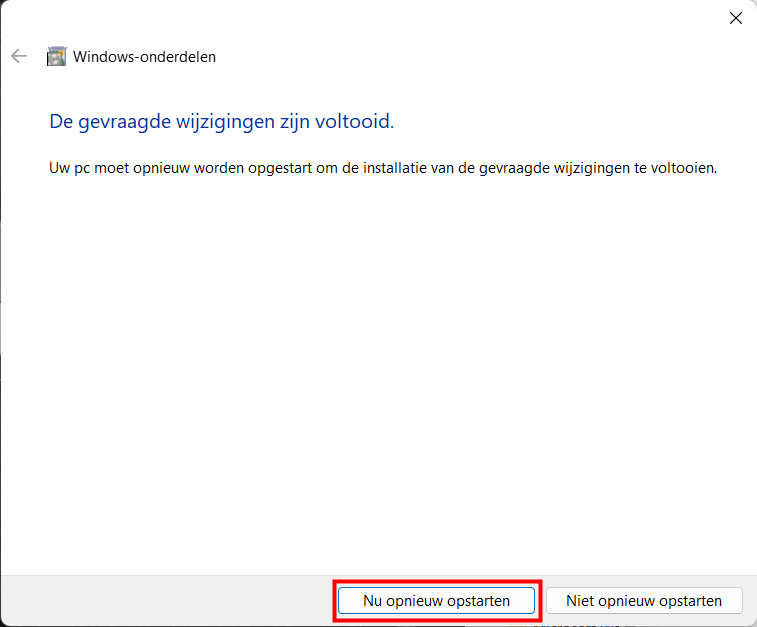Confirm the reboot with the highlighted button
757x627 pixels.
436,601
